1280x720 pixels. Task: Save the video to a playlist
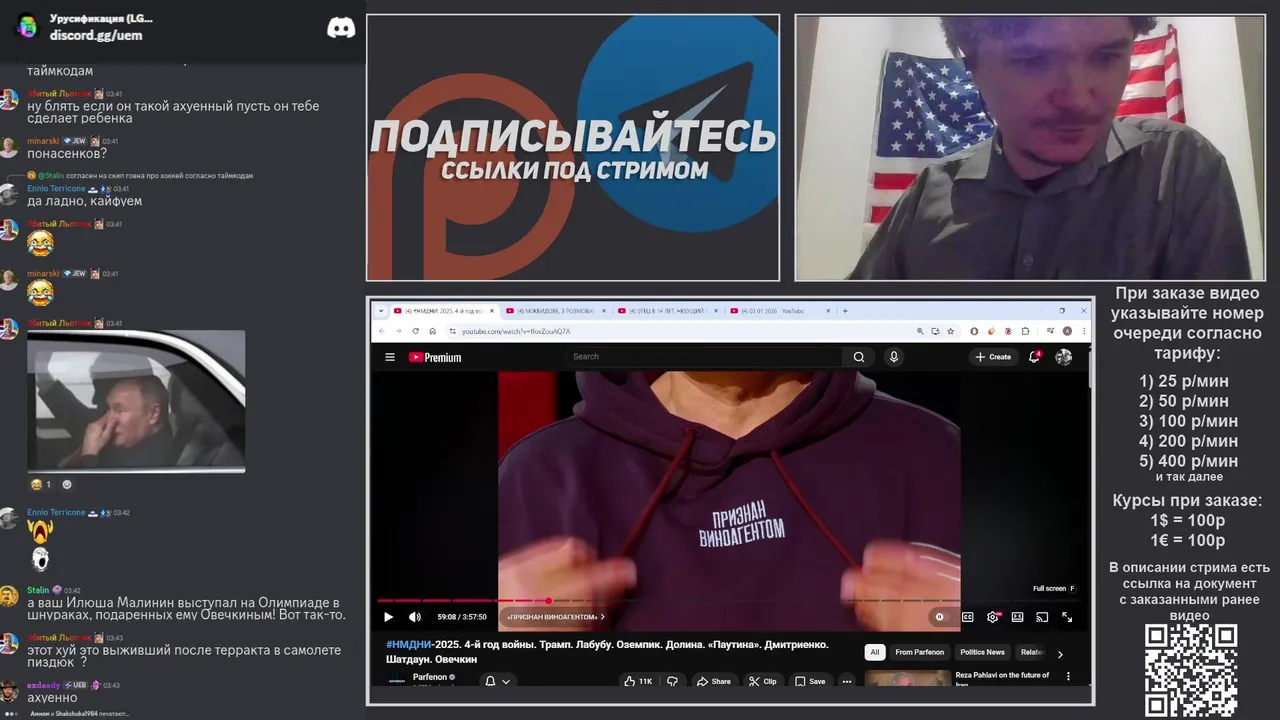pyautogui.click(x=810, y=681)
